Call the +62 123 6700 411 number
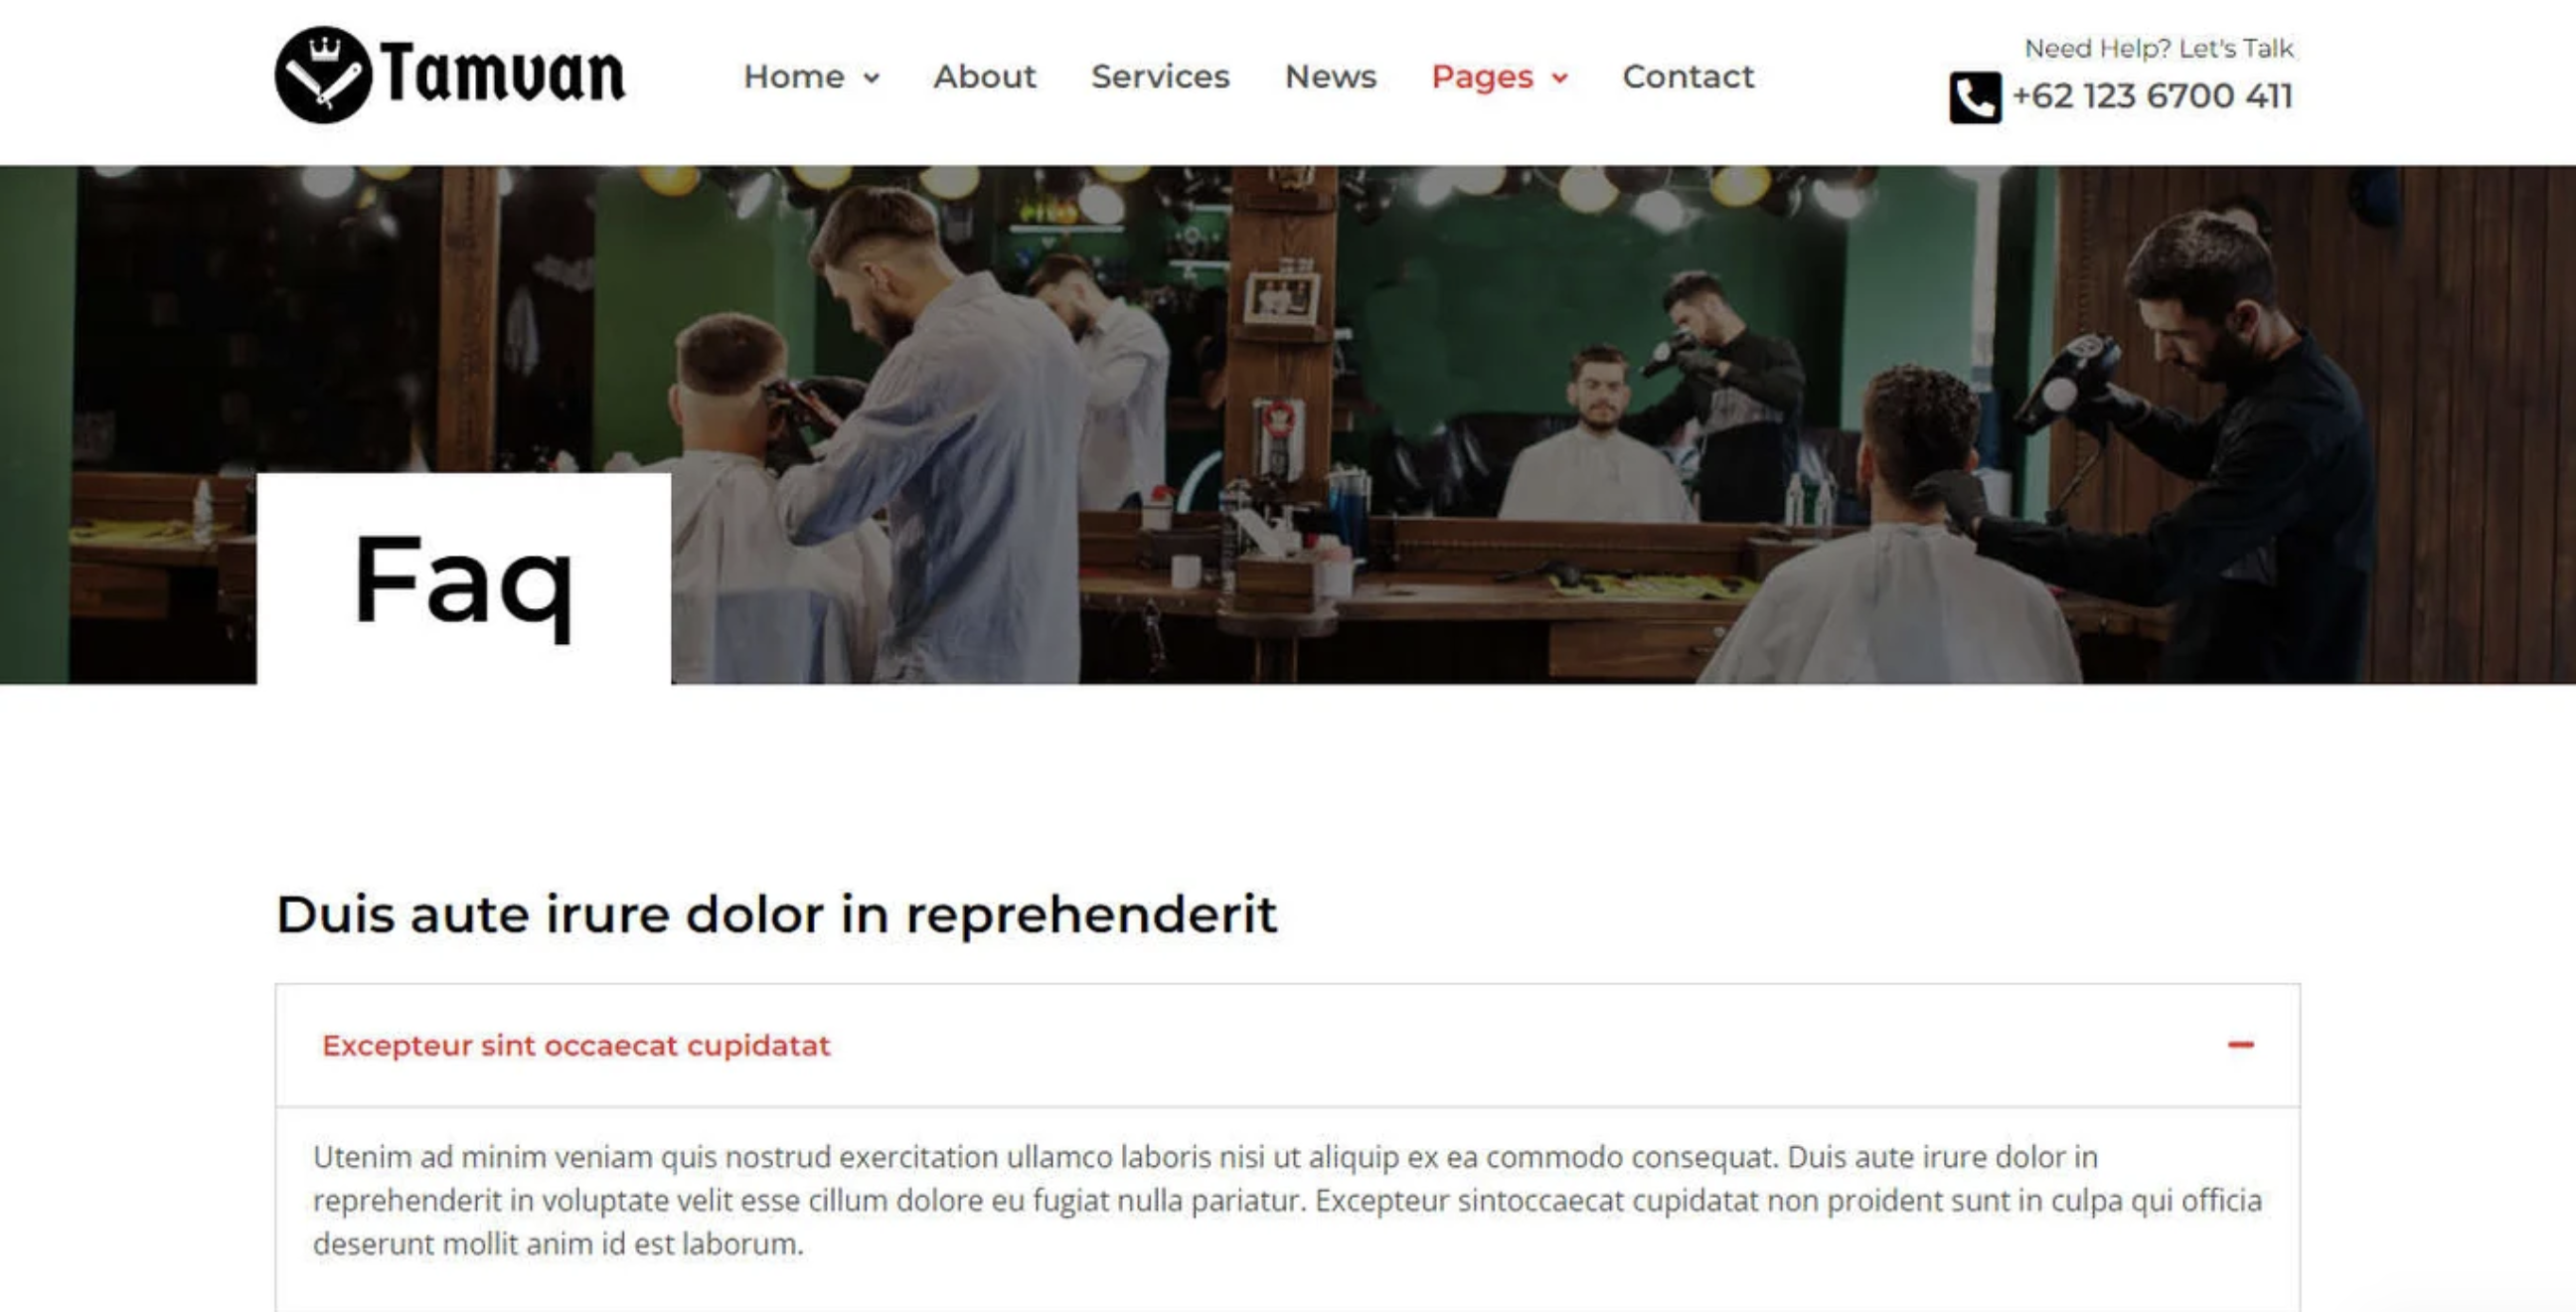This screenshot has height=1312, width=2576. pyautogui.click(x=2152, y=96)
